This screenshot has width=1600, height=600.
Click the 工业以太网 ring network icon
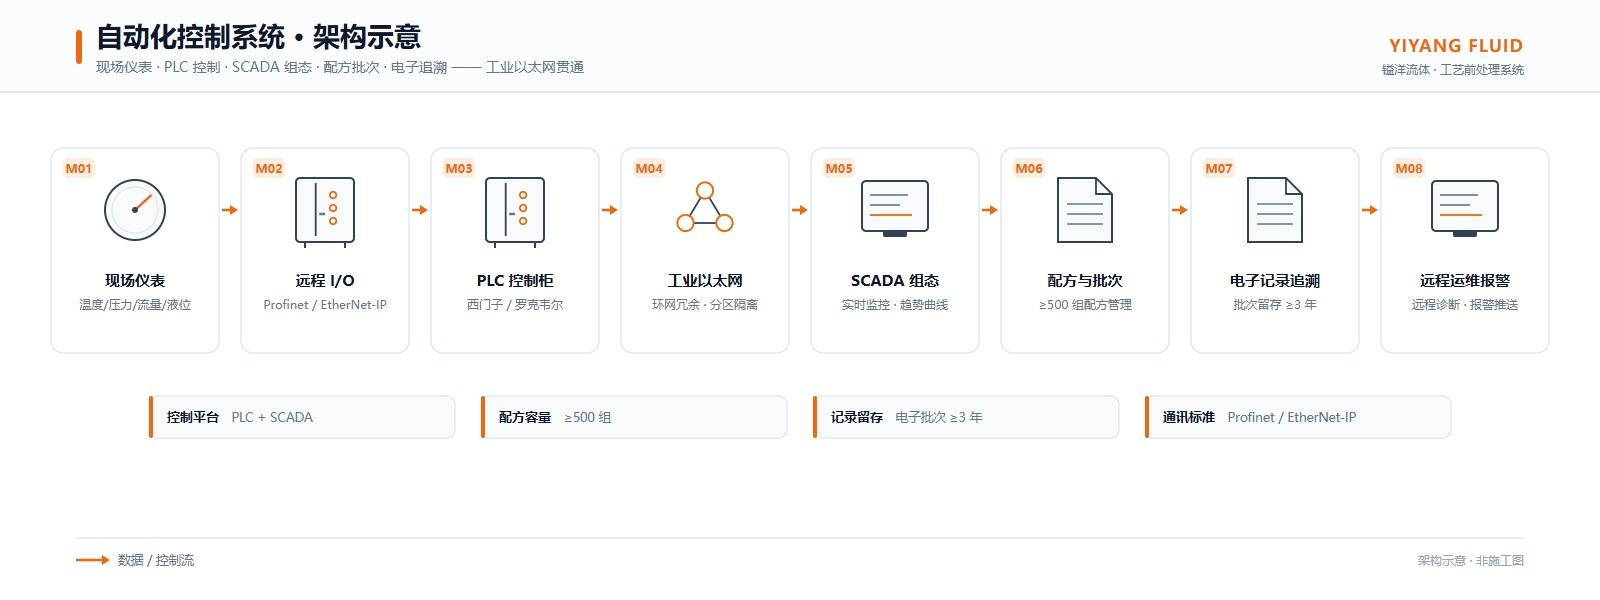tap(705, 207)
